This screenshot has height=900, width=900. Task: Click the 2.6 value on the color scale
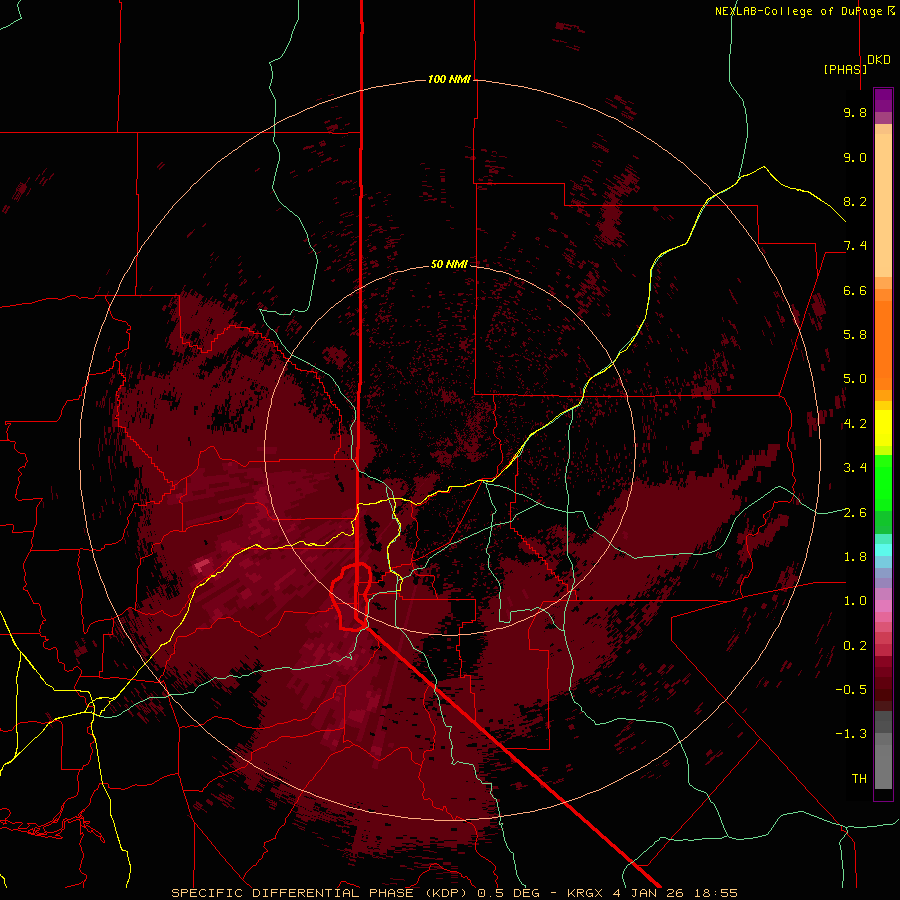click(x=855, y=513)
